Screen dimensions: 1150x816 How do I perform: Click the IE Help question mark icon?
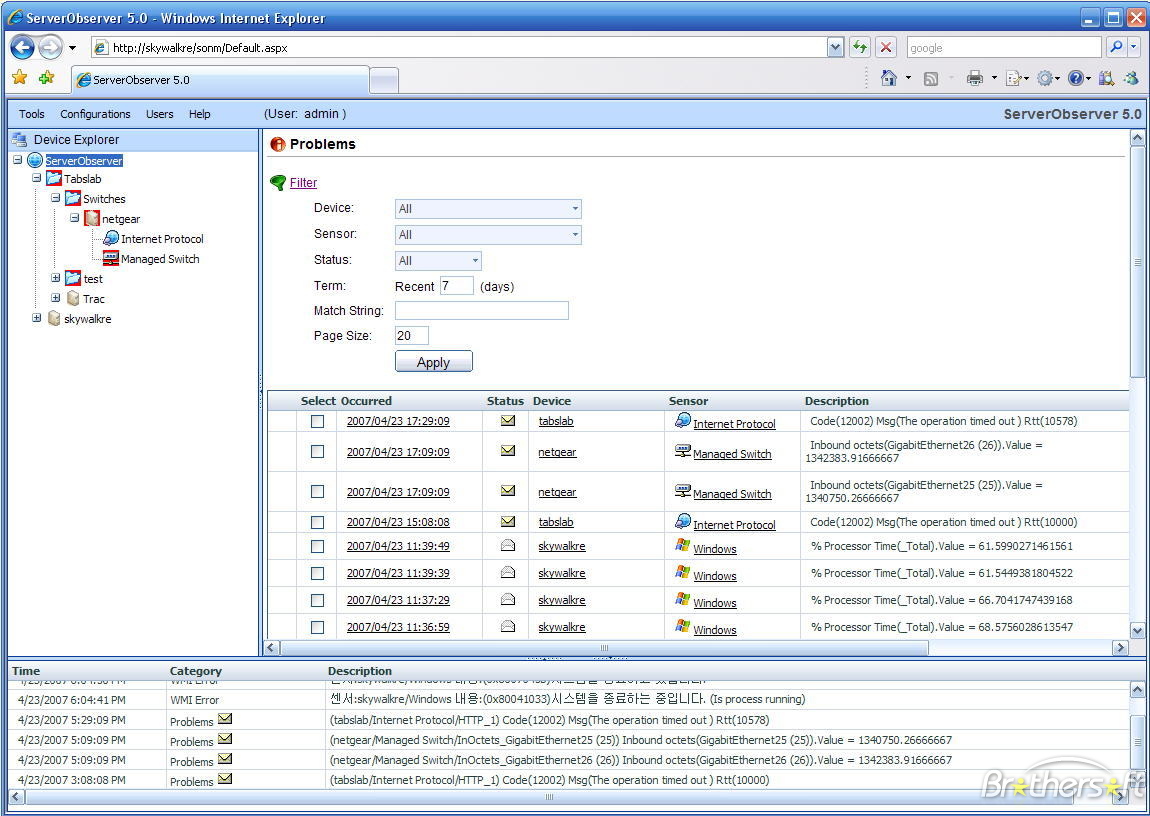[1075, 78]
